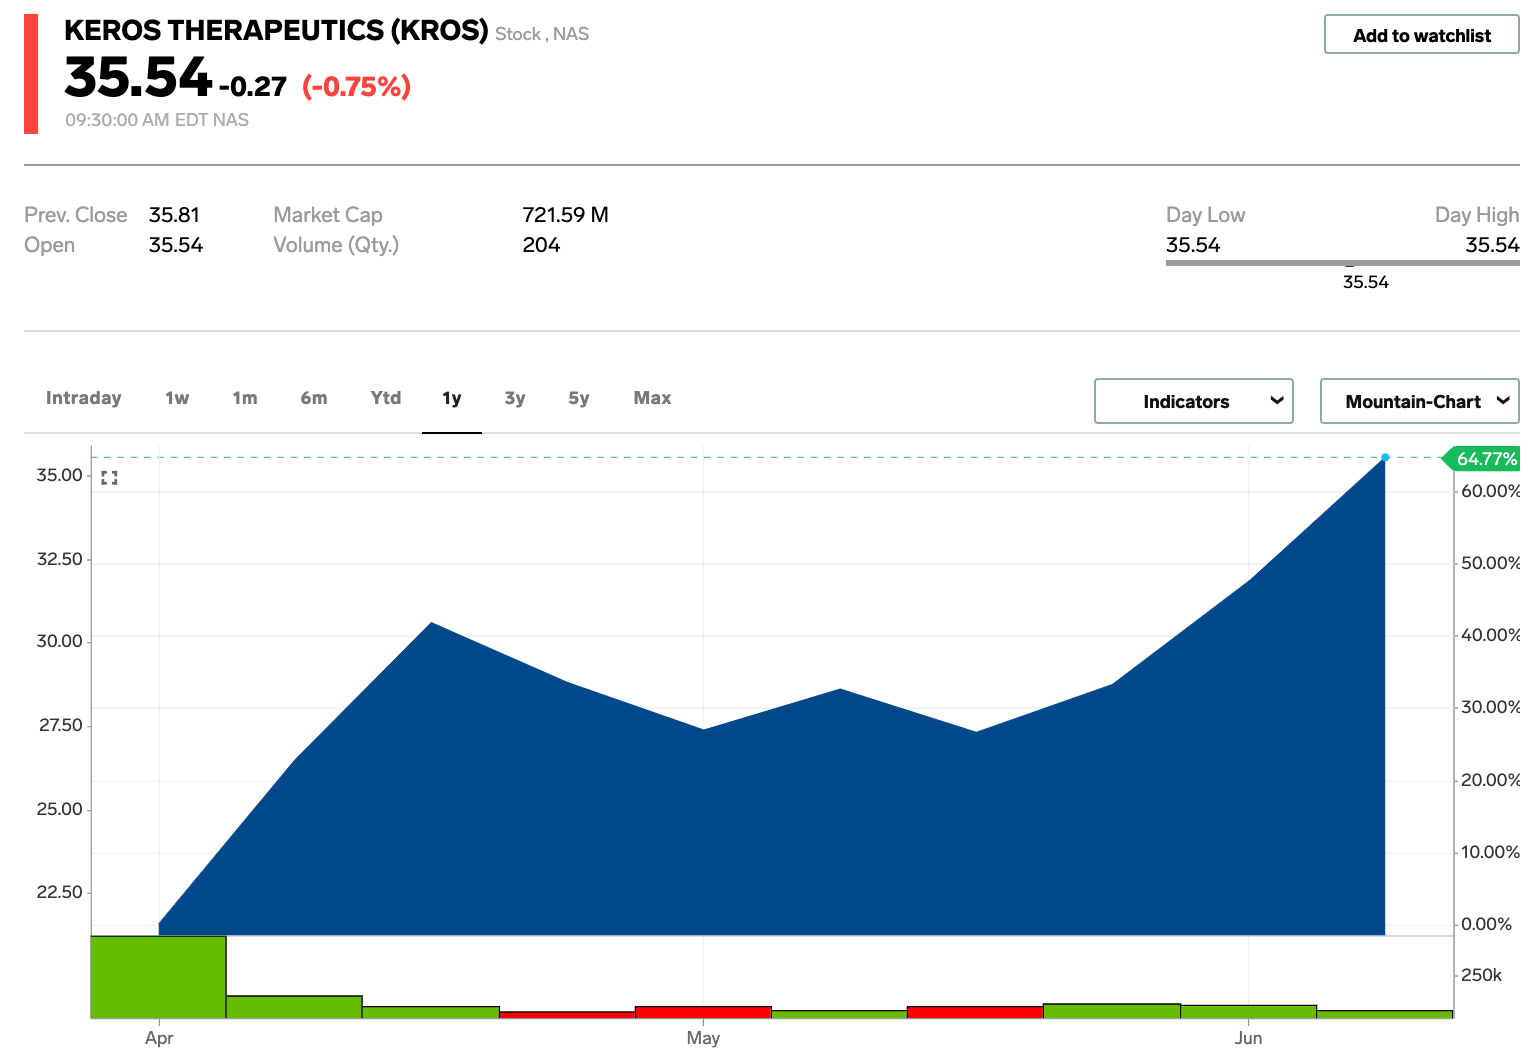Select the 1w time range
The image size is (1534, 1050).
point(177,398)
